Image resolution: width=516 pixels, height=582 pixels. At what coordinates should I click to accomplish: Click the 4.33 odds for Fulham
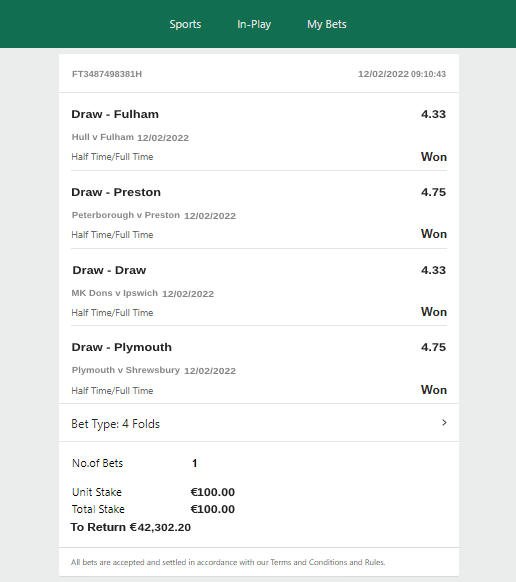click(433, 114)
